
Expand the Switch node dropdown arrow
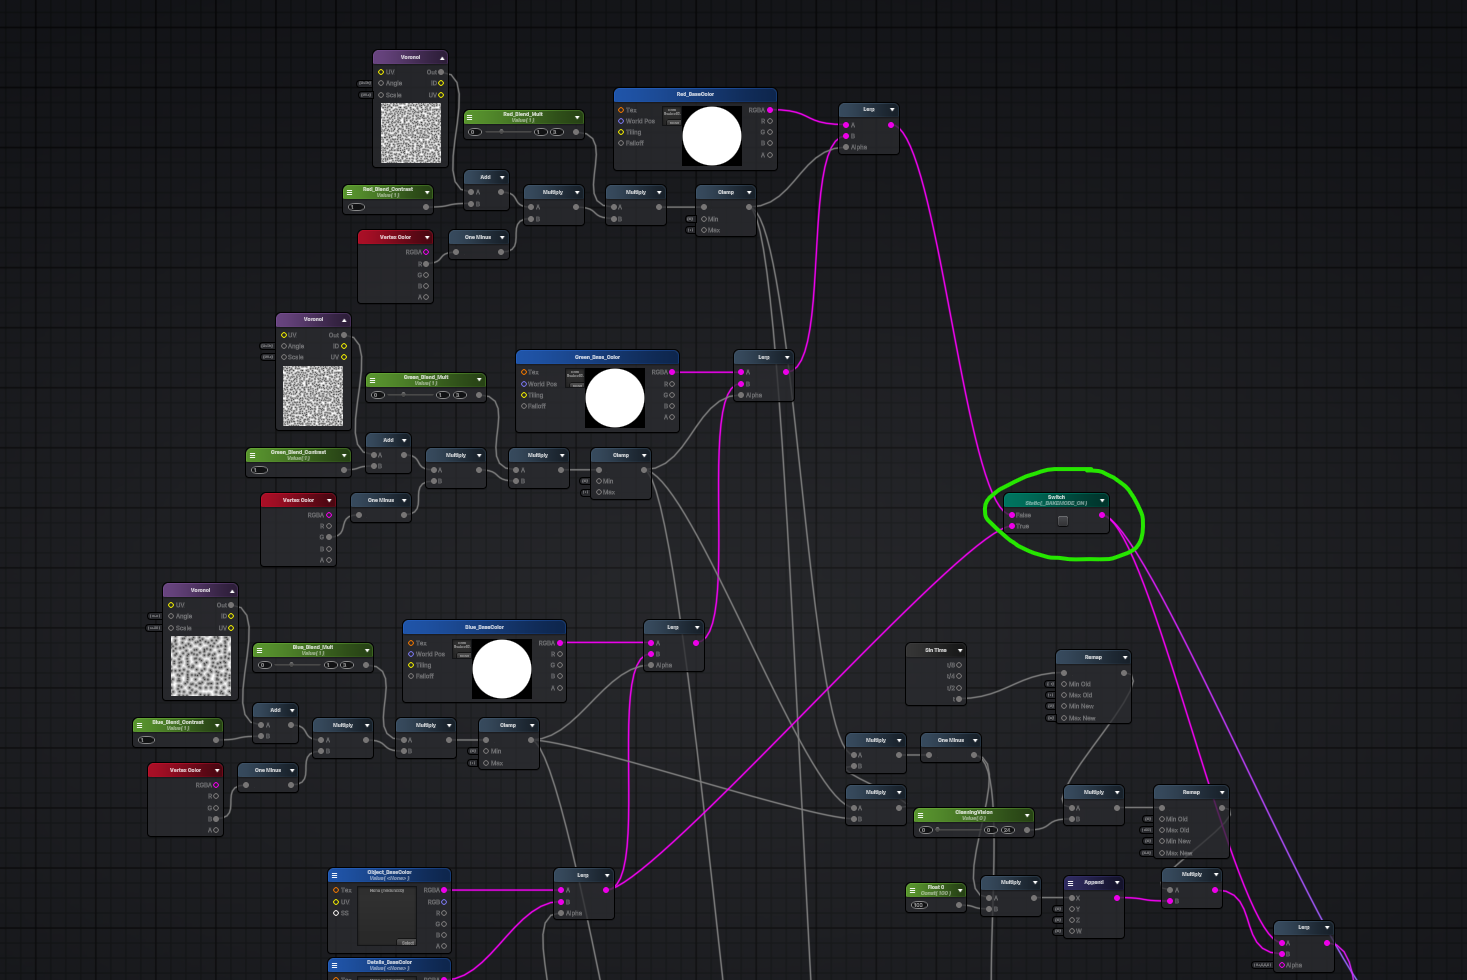pyautogui.click(x=1102, y=500)
